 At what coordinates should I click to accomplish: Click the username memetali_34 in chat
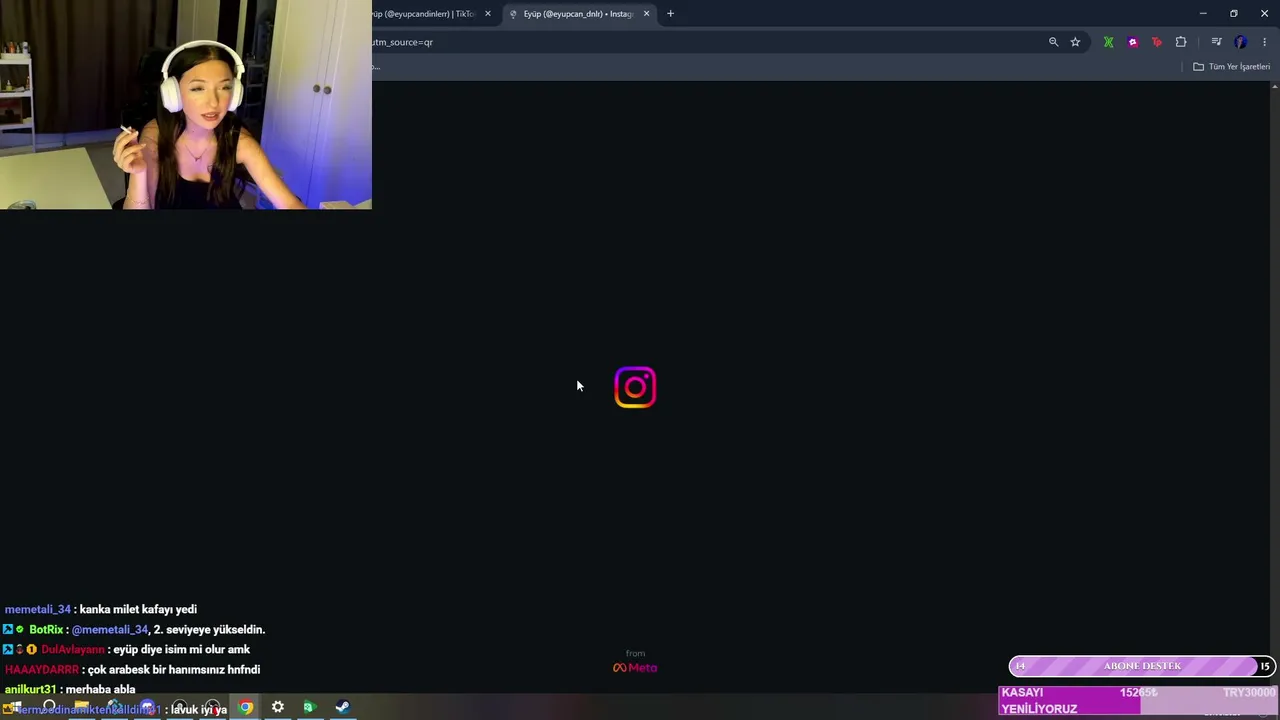pyautogui.click(x=38, y=609)
